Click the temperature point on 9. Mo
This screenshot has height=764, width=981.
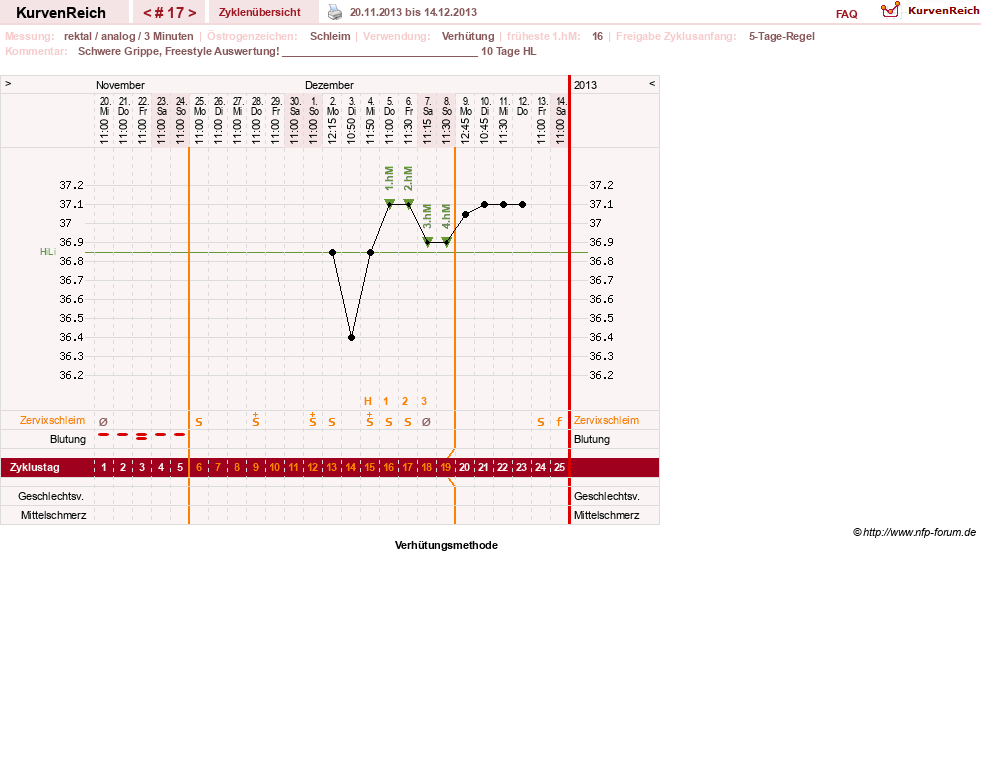click(465, 215)
